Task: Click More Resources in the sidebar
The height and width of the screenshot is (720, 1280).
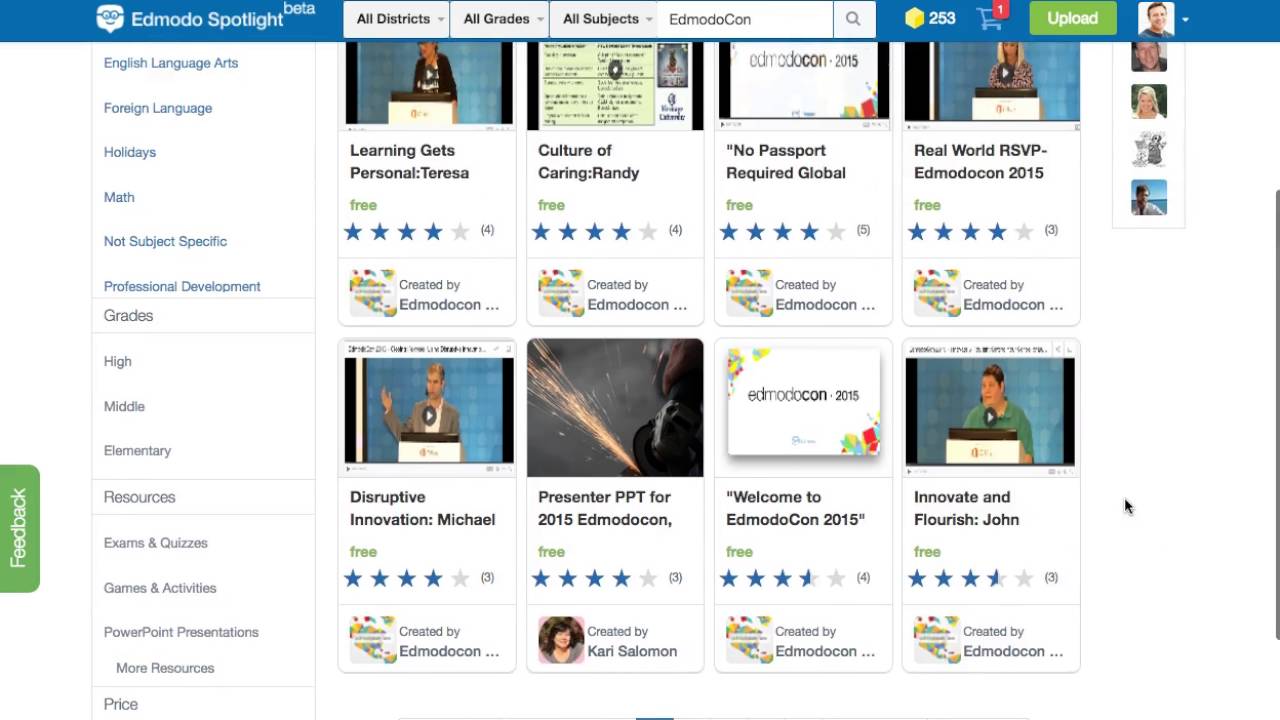Action: click(x=164, y=667)
